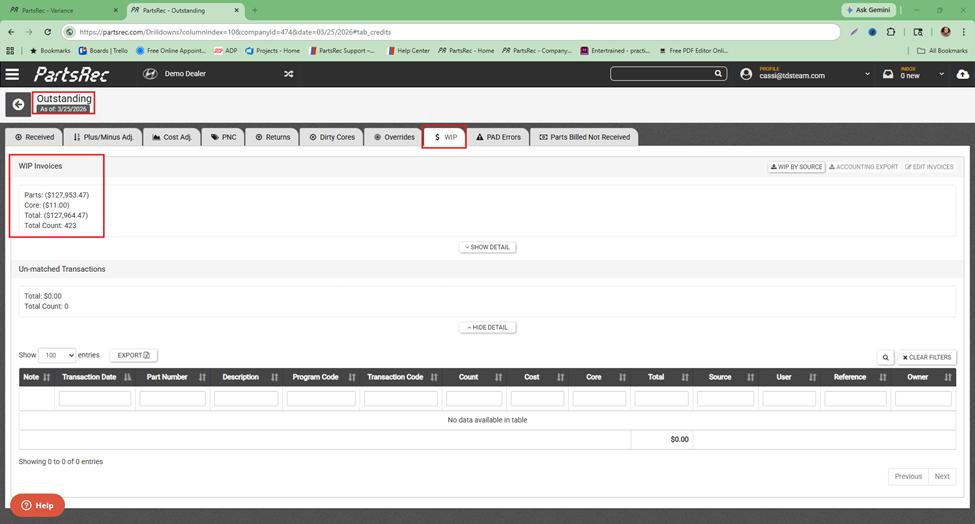Screen dimensions: 975x524
Task: Reload the page in browser
Action: click(x=47, y=32)
